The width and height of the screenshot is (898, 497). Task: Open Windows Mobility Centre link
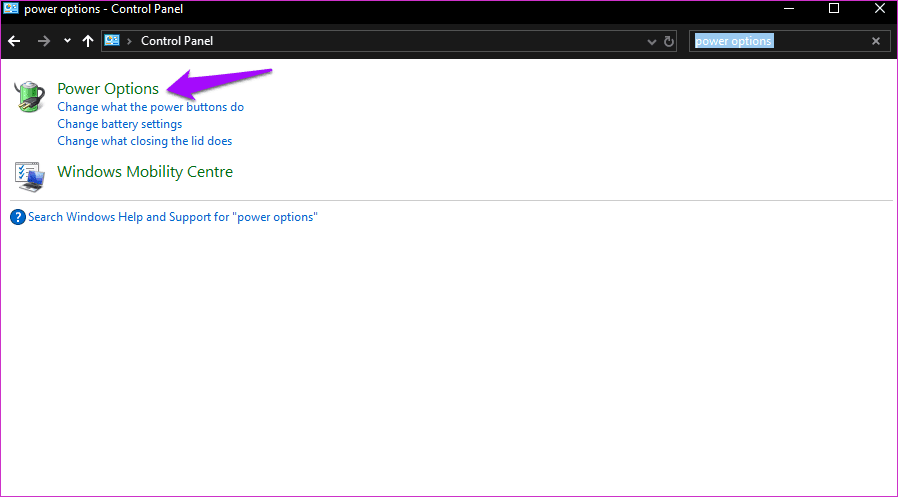click(145, 172)
